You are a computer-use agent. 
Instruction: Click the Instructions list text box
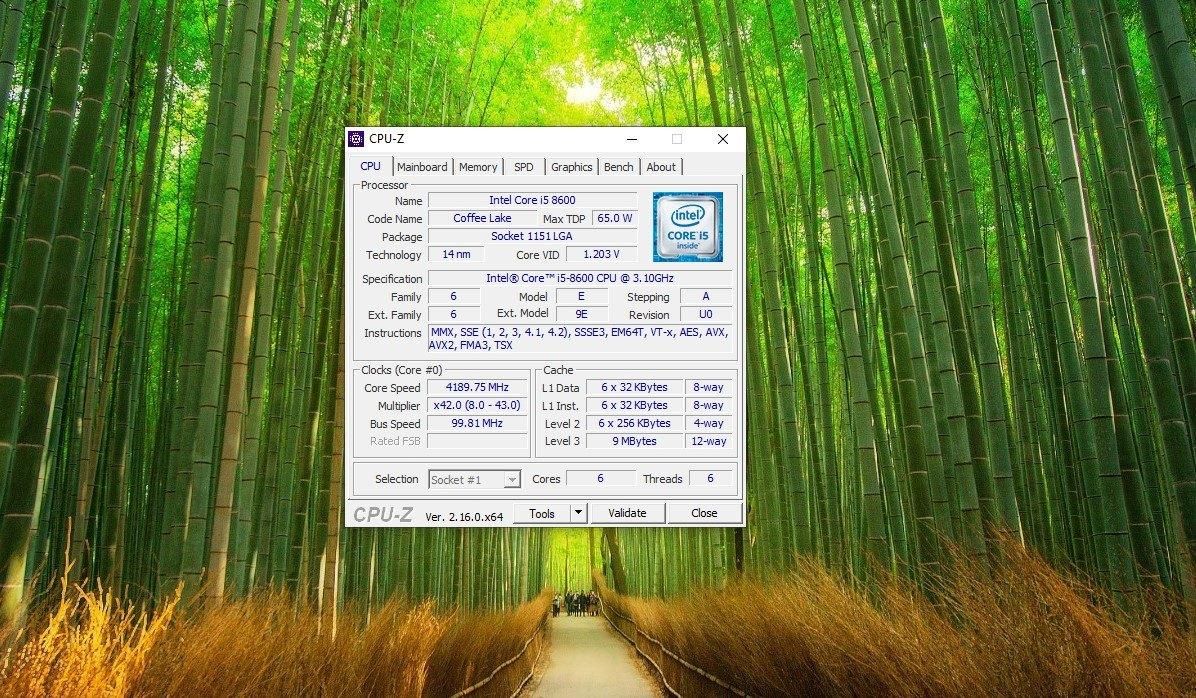(580, 339)
